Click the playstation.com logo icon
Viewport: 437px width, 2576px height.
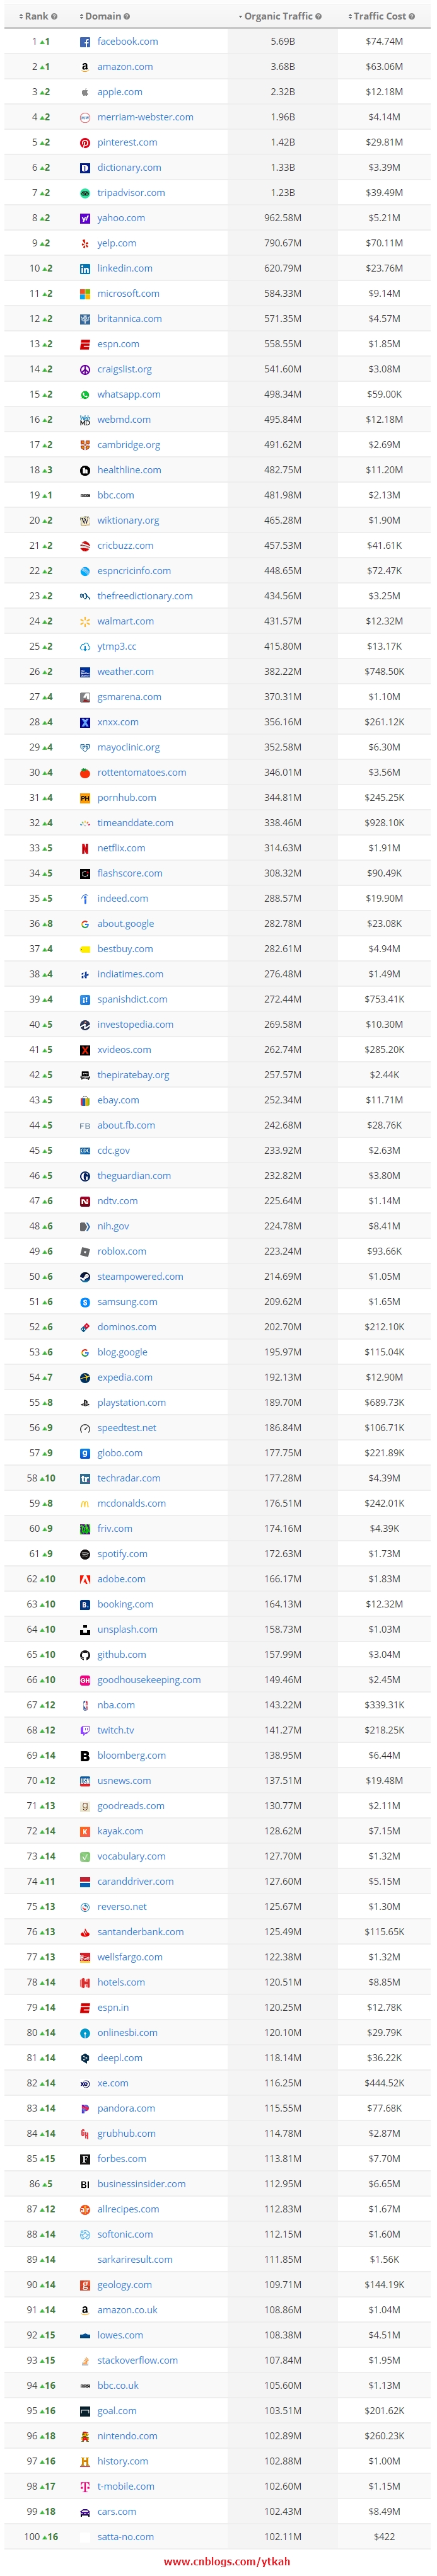click(85, 1403)
